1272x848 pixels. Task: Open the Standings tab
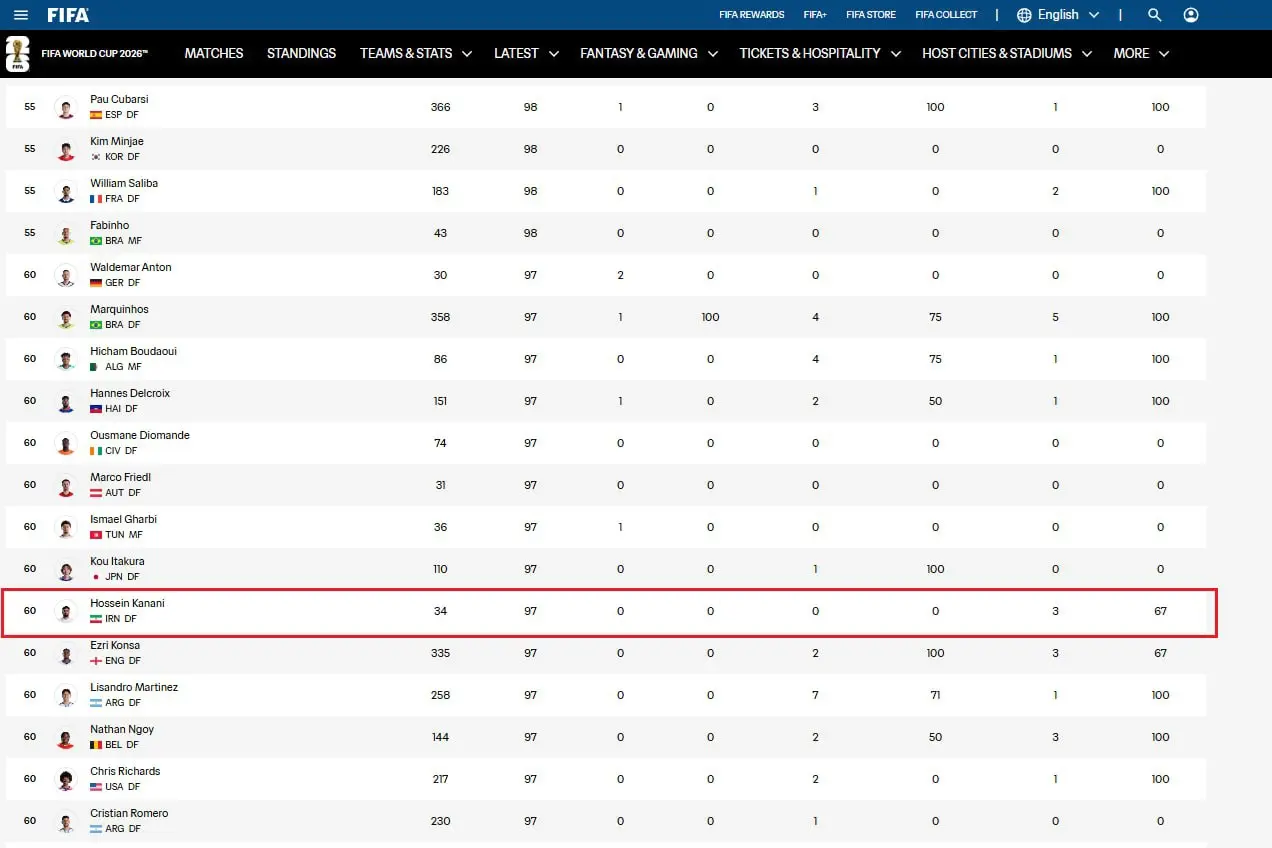pyautogui.click(x=301, y=53)
